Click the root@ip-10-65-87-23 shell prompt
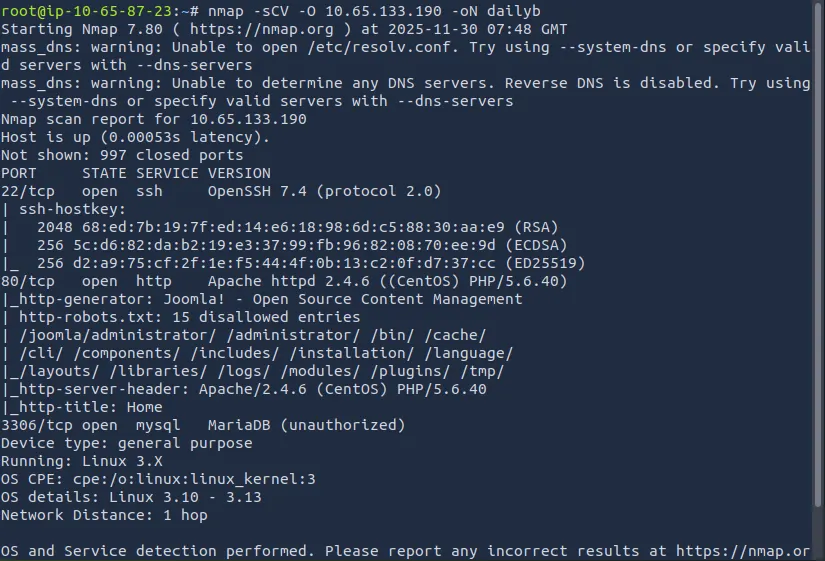Screen dimensions: 825x561 coord(85,11)
